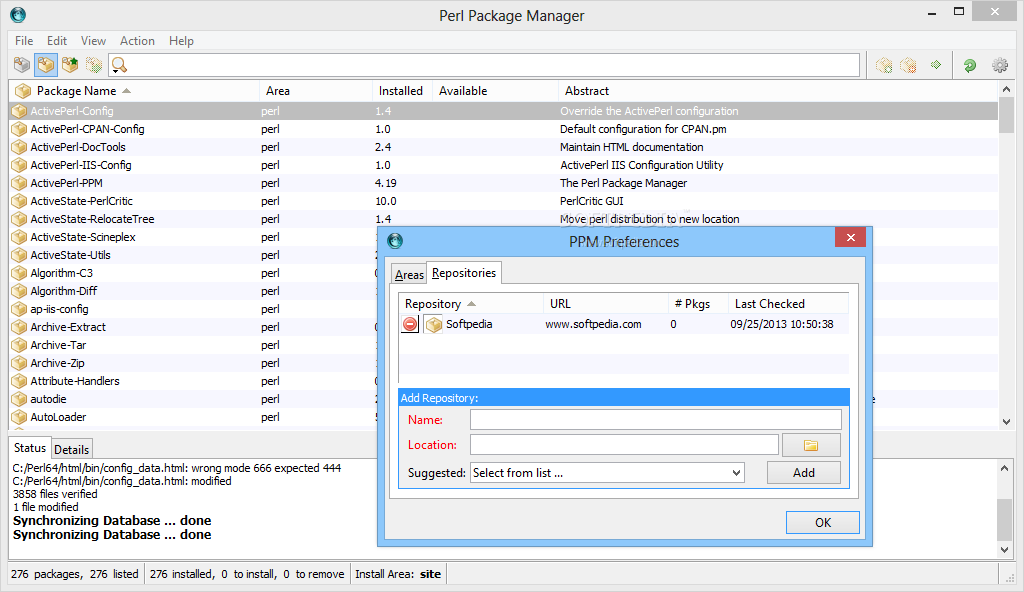This screenshot has width=1024, height=592.
Task: Click package icon beside ActiveState-RelocateTree
Action: (20, 219)
